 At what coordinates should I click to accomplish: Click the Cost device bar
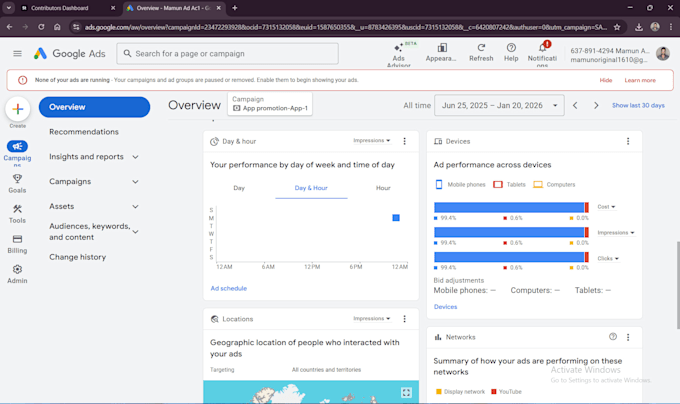point(511,207)
